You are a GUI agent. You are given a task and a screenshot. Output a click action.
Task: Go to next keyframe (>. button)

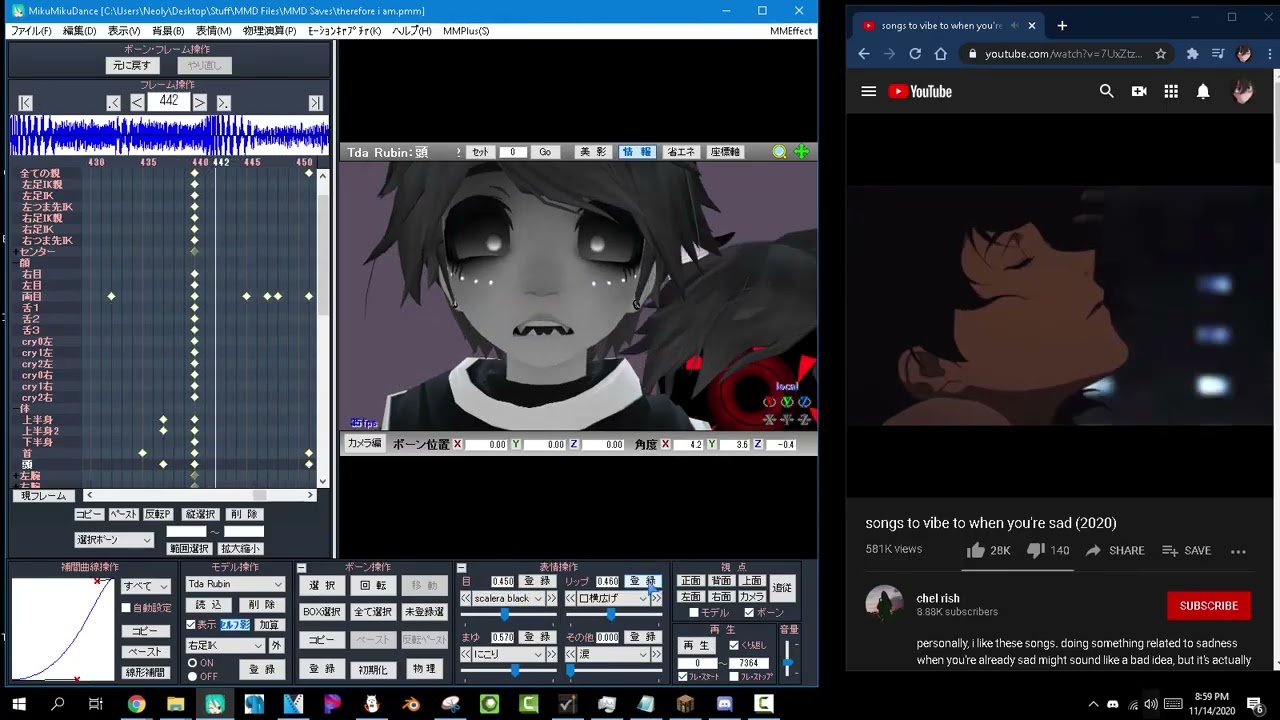[223, 103]
